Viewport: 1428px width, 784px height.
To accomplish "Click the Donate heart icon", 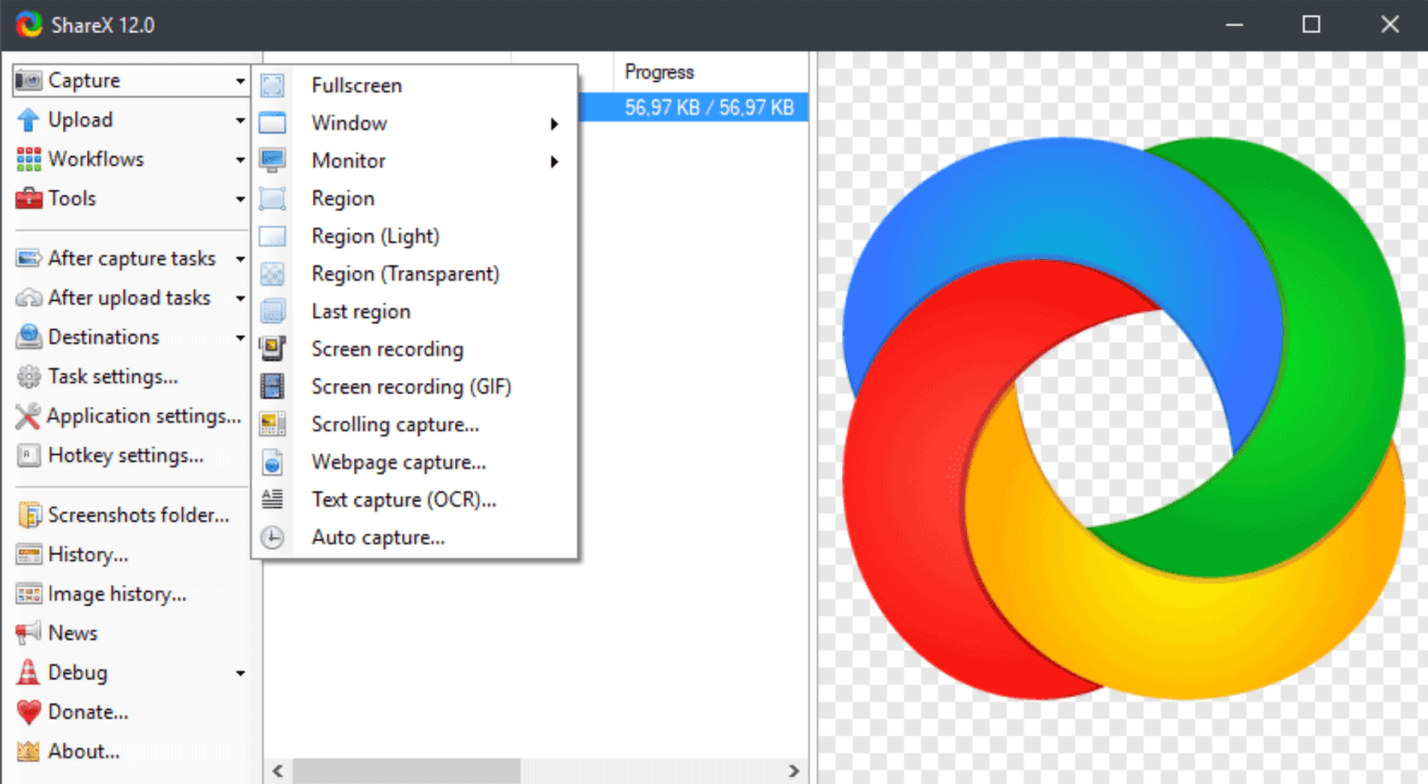I will [29, 713].
